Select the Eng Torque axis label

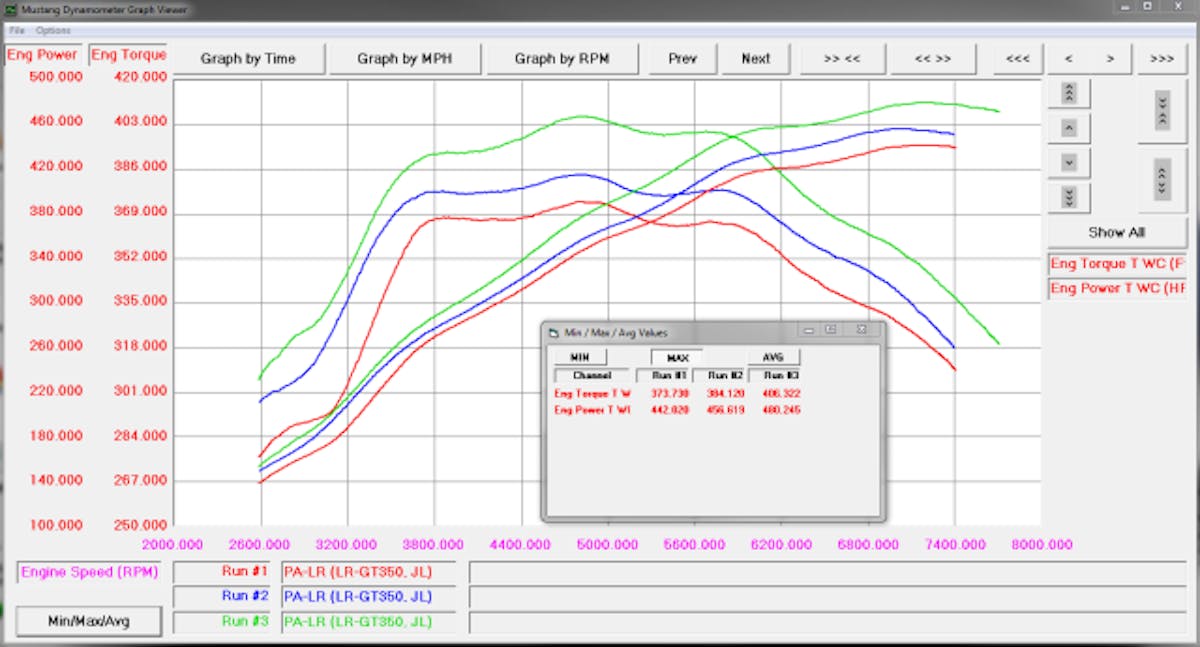[128, 55]
